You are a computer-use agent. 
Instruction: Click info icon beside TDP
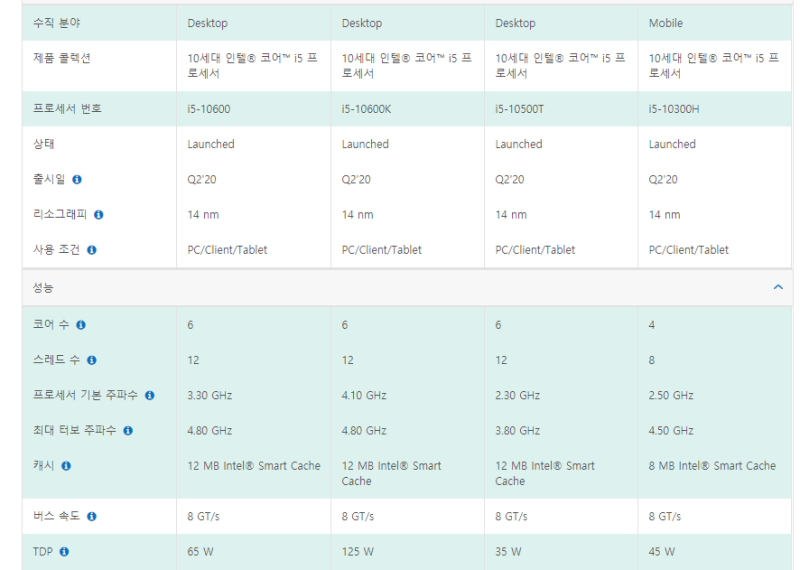(x=64, y=552)
